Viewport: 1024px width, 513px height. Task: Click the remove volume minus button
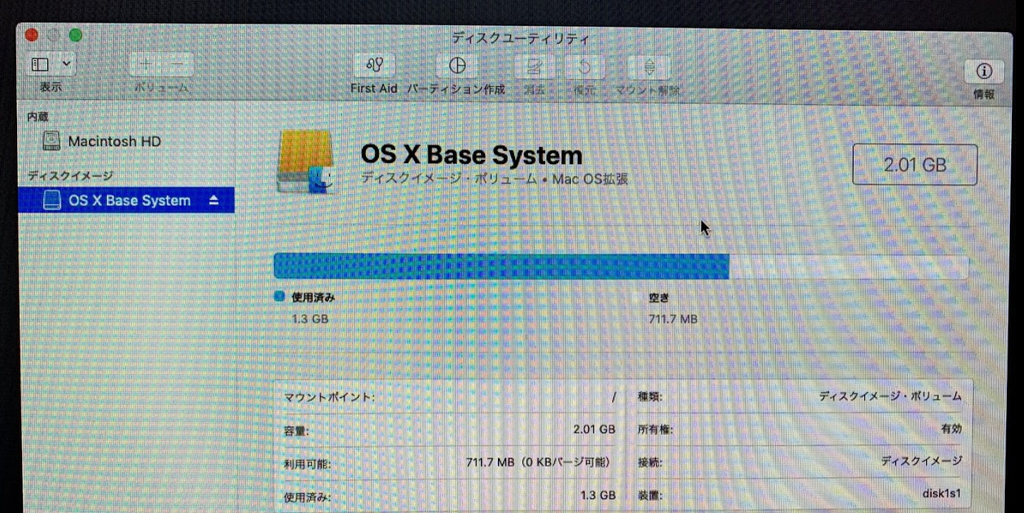click(x=178, y=64)
